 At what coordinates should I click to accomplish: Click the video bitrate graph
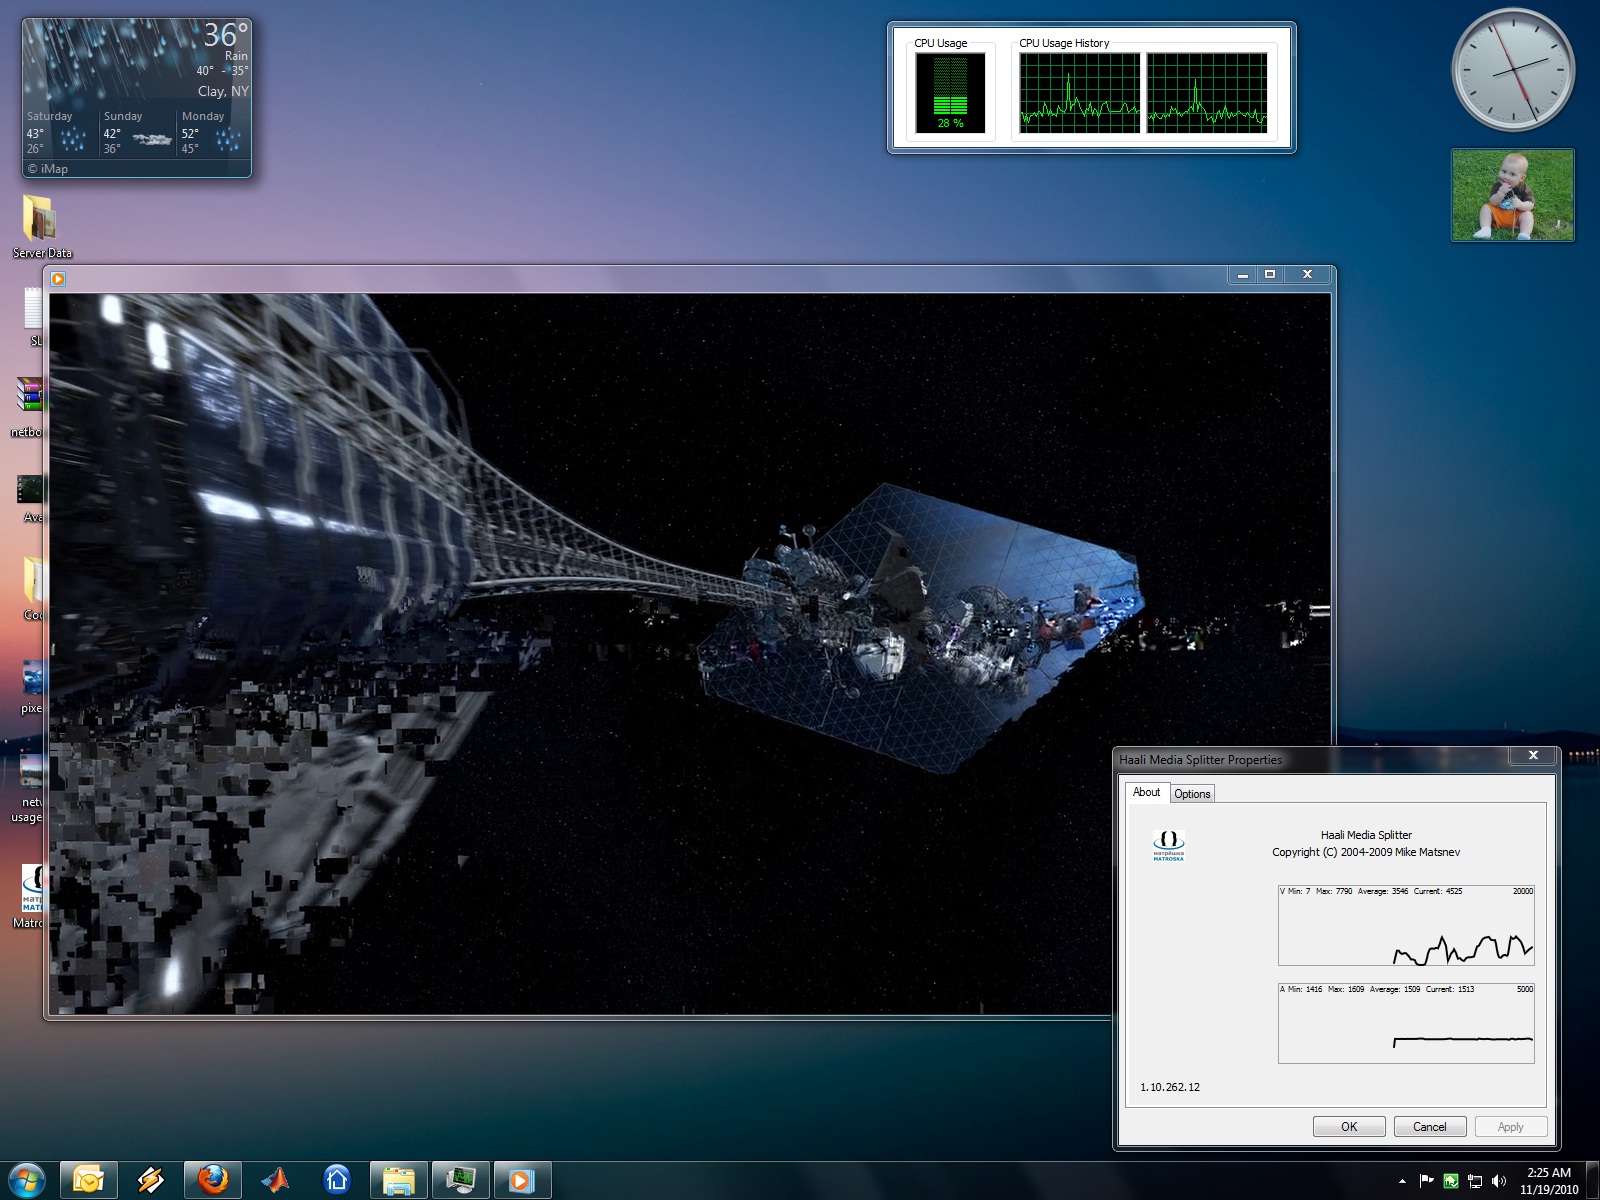1406,925
